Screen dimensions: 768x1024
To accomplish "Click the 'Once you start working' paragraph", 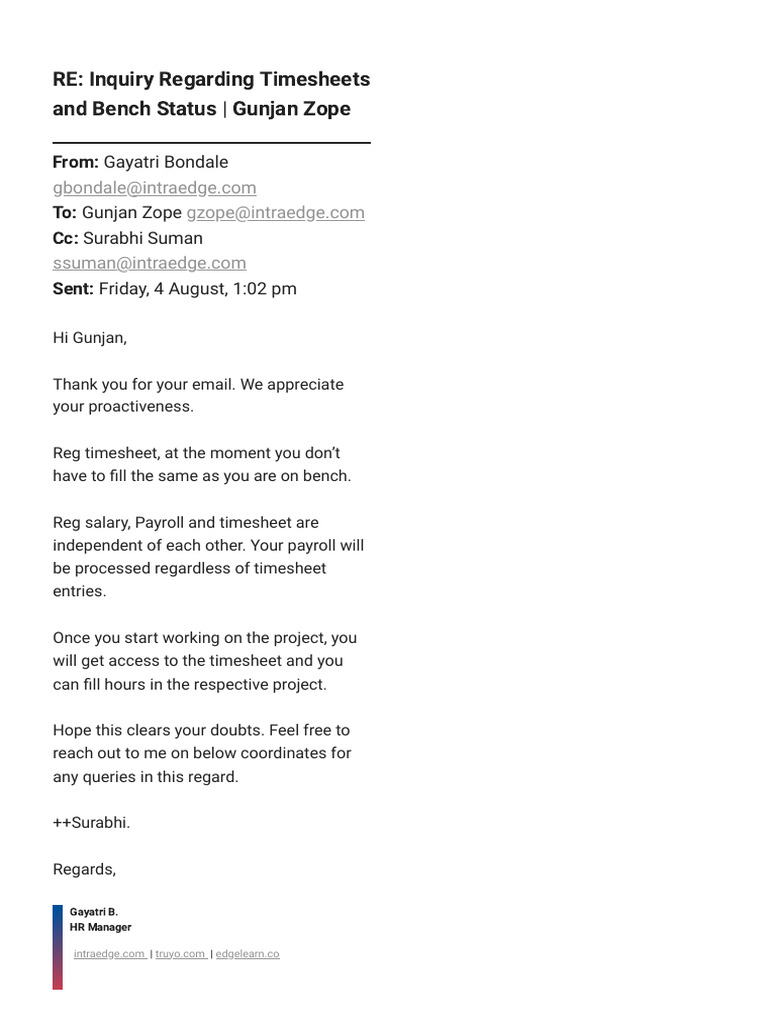I will click(204, 661).
